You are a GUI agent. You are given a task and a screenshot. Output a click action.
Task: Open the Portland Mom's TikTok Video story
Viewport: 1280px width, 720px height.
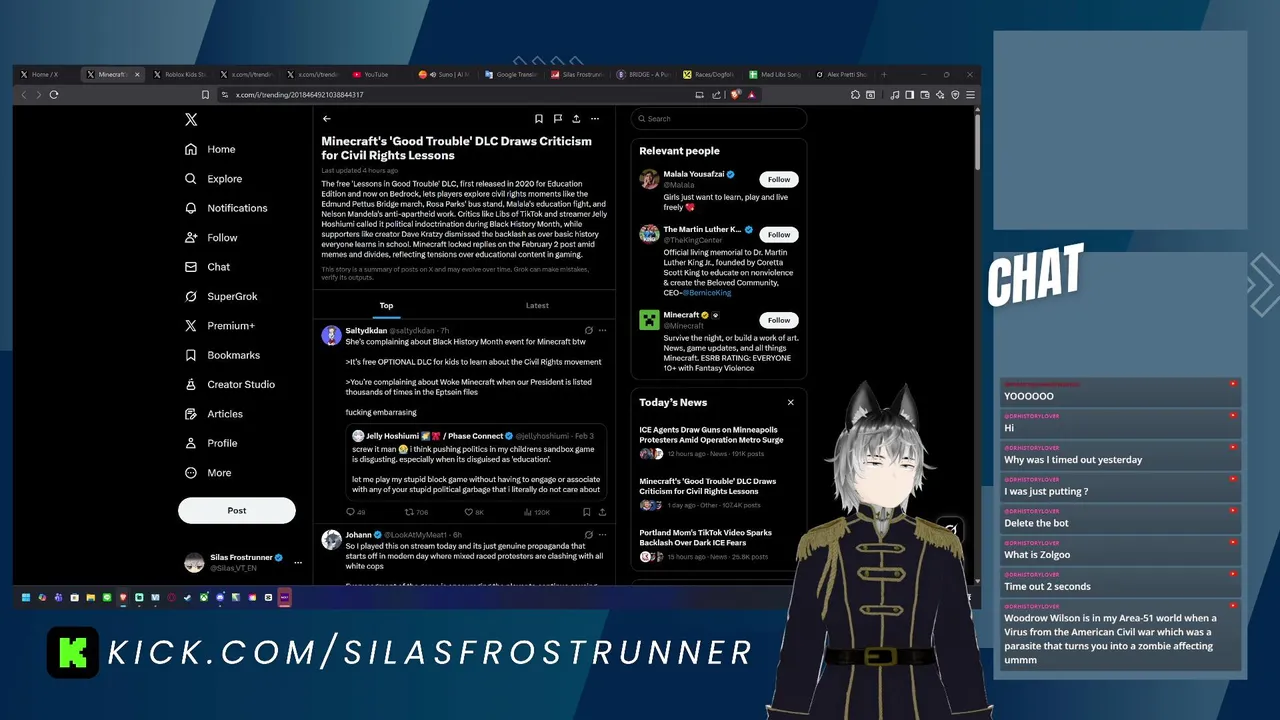(711, 544)
